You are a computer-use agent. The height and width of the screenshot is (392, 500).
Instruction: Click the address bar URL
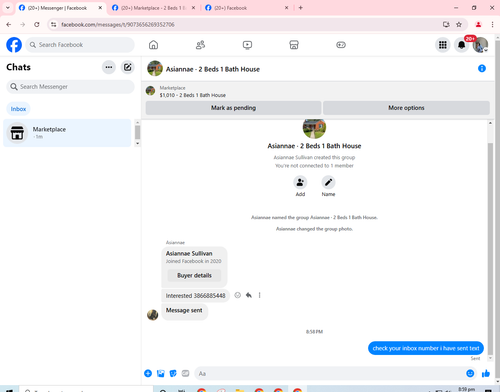[x=118, y=24]
